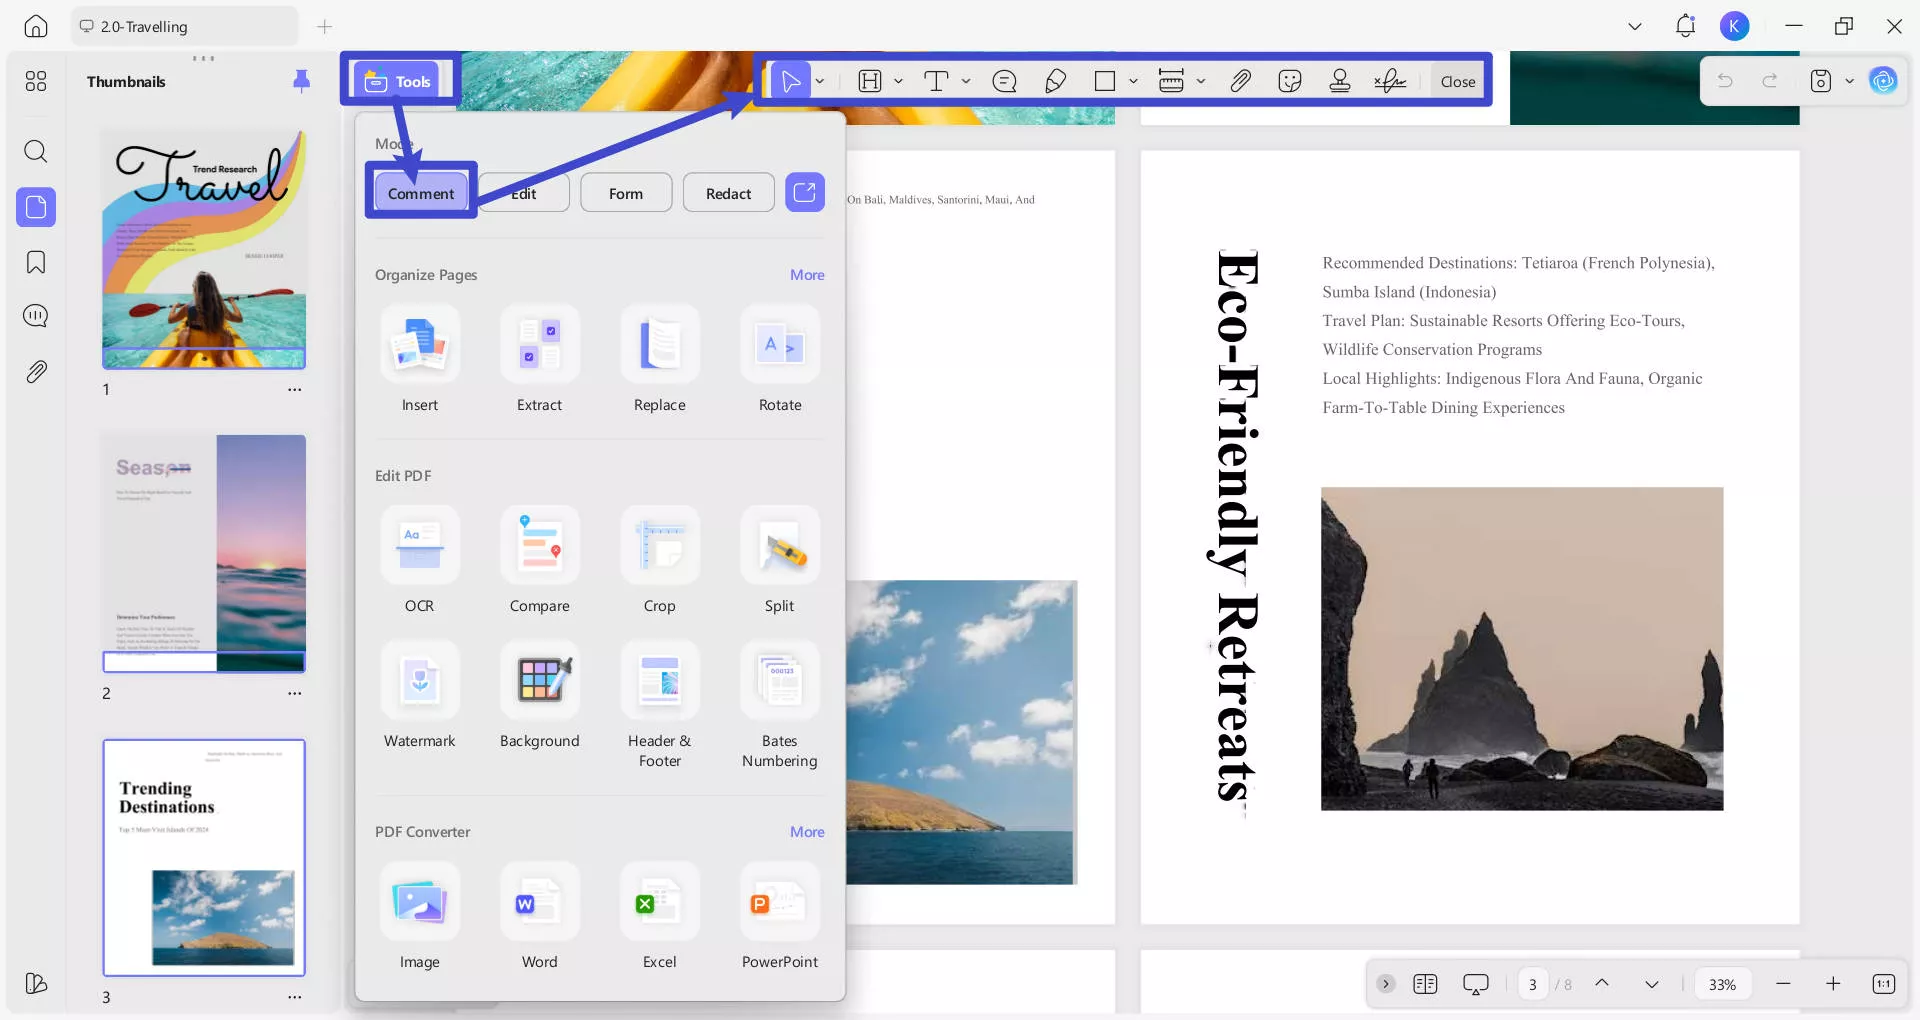1920x1020 pixels.
Task: Click the signature tool icon
Action: pos(1390,81)
